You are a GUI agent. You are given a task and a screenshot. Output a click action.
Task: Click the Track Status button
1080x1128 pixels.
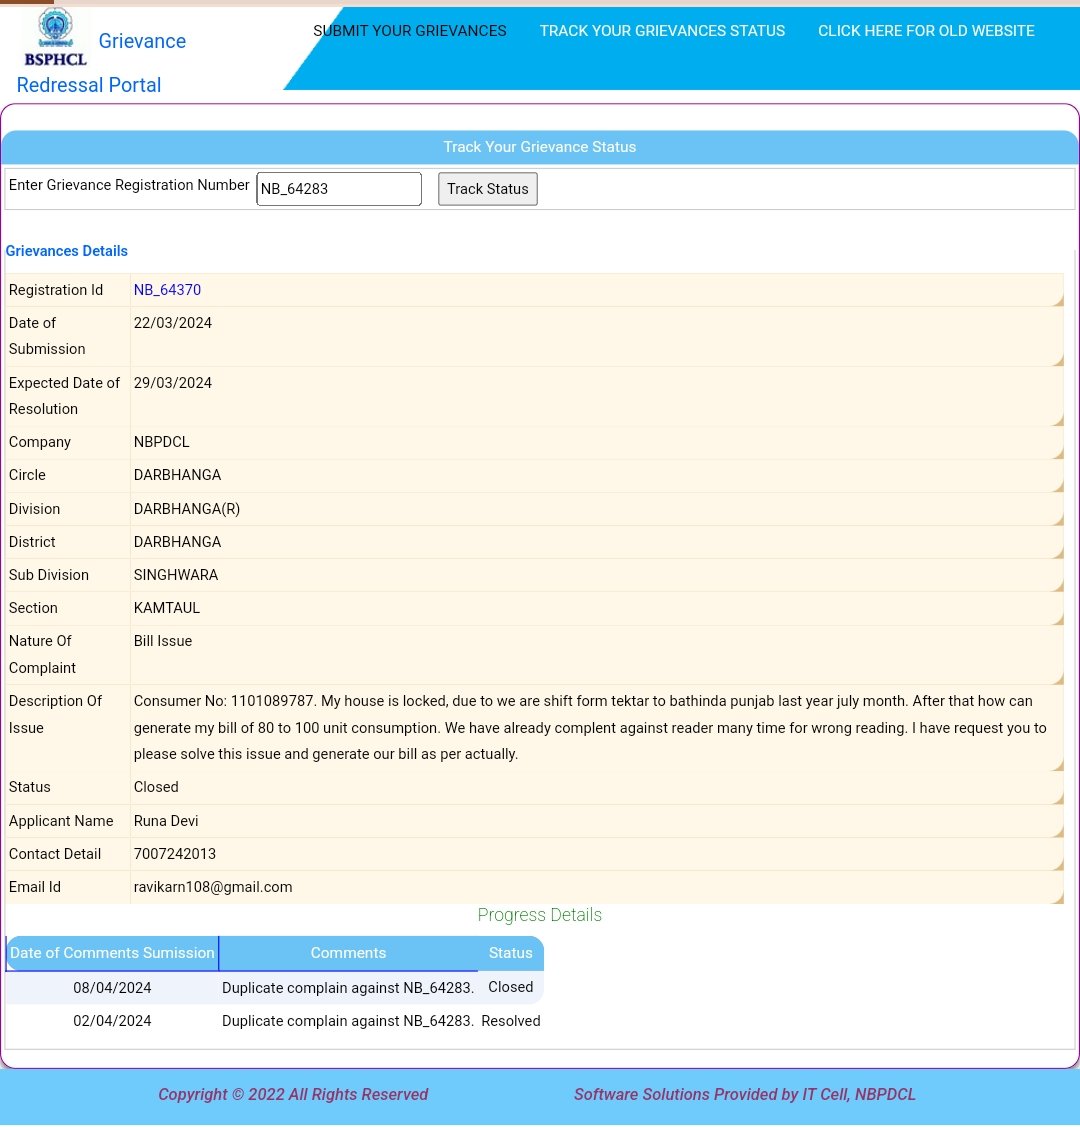pos(488,188)
